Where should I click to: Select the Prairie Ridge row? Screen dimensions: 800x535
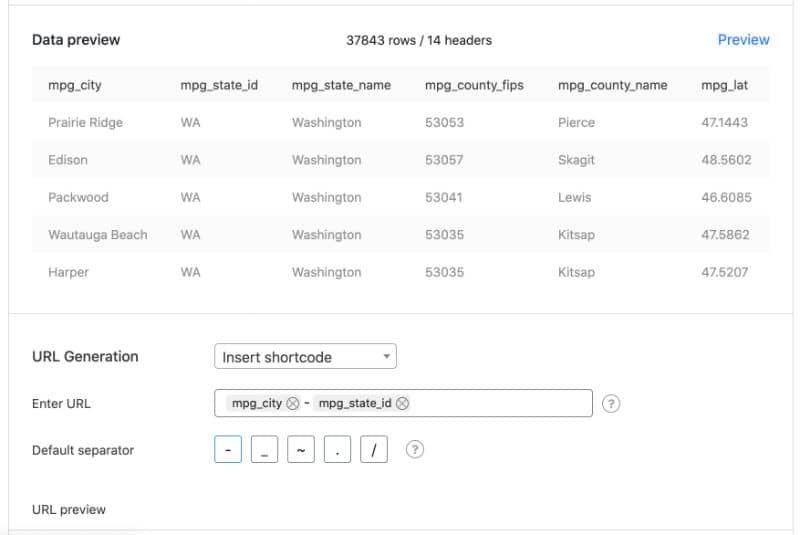tap(401, 122)
